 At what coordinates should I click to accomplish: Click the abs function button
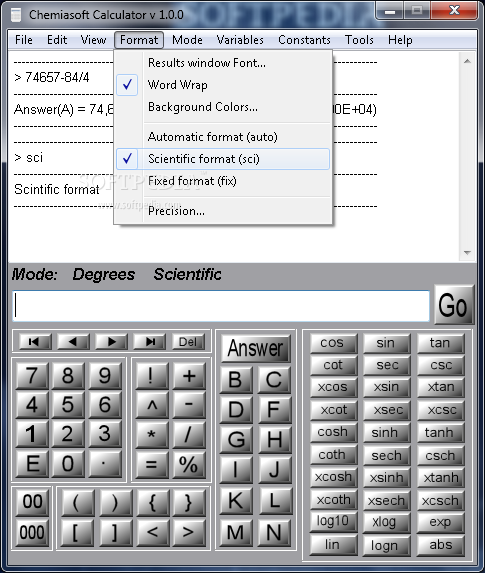(x=440, y=545)
